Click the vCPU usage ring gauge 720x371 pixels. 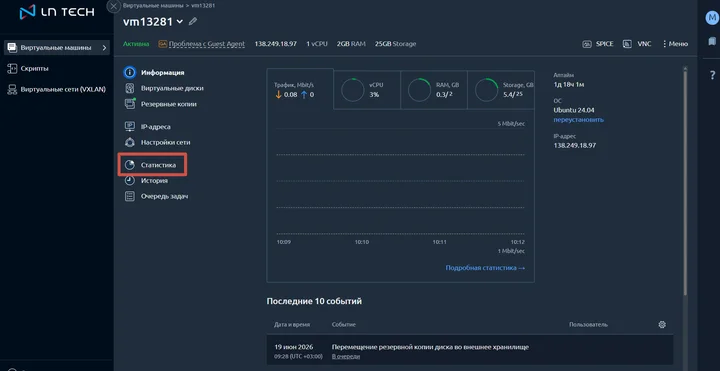[352, 90]
